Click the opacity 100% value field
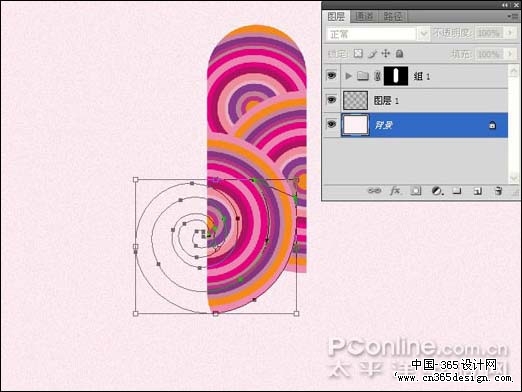 [489, 33]
